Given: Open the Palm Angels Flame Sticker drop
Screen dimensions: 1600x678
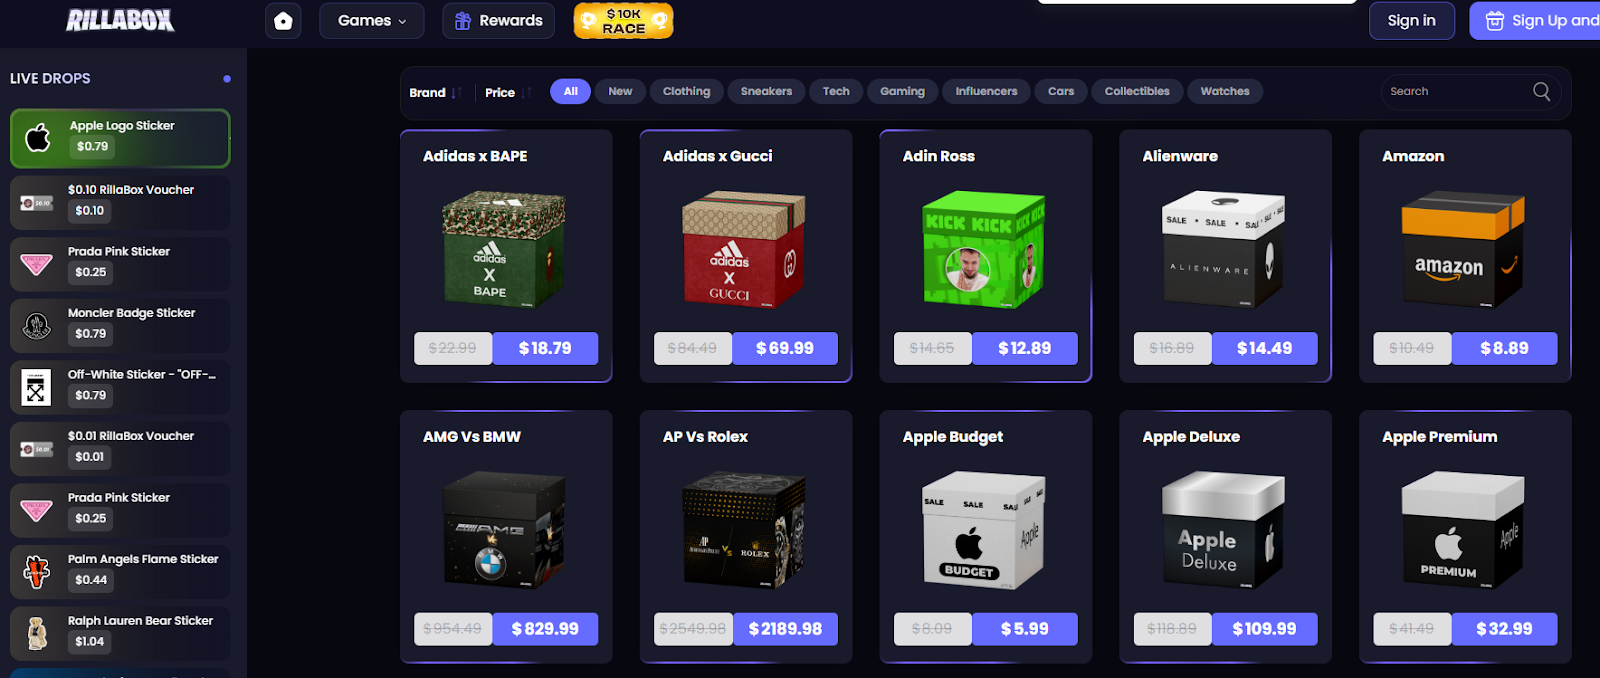Looking at the screenshot, I should [120, 571].
